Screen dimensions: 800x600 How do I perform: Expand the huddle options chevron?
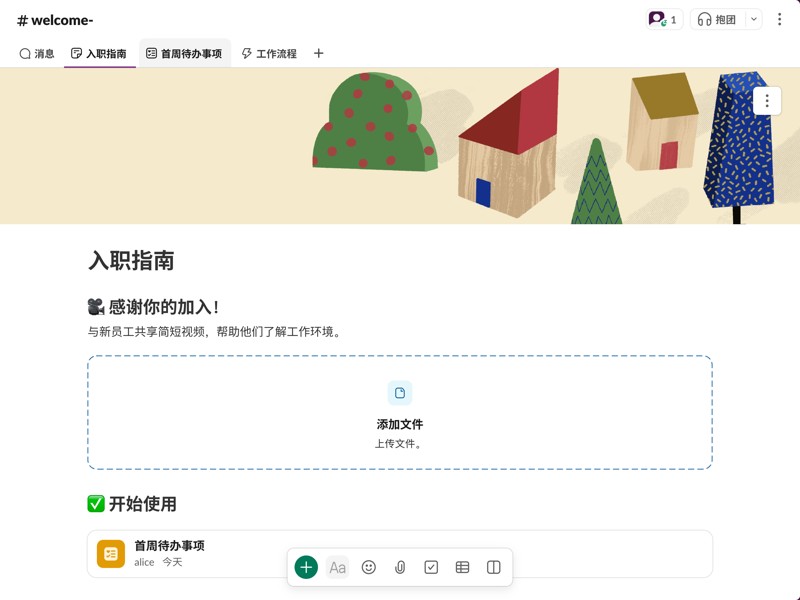pyautogui.click(x=753, y=19)
